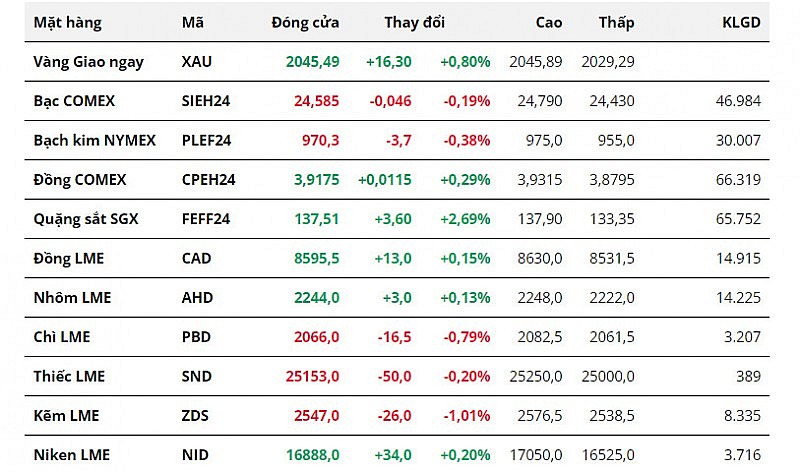Click the closing price 2045,49

(312, 62)
